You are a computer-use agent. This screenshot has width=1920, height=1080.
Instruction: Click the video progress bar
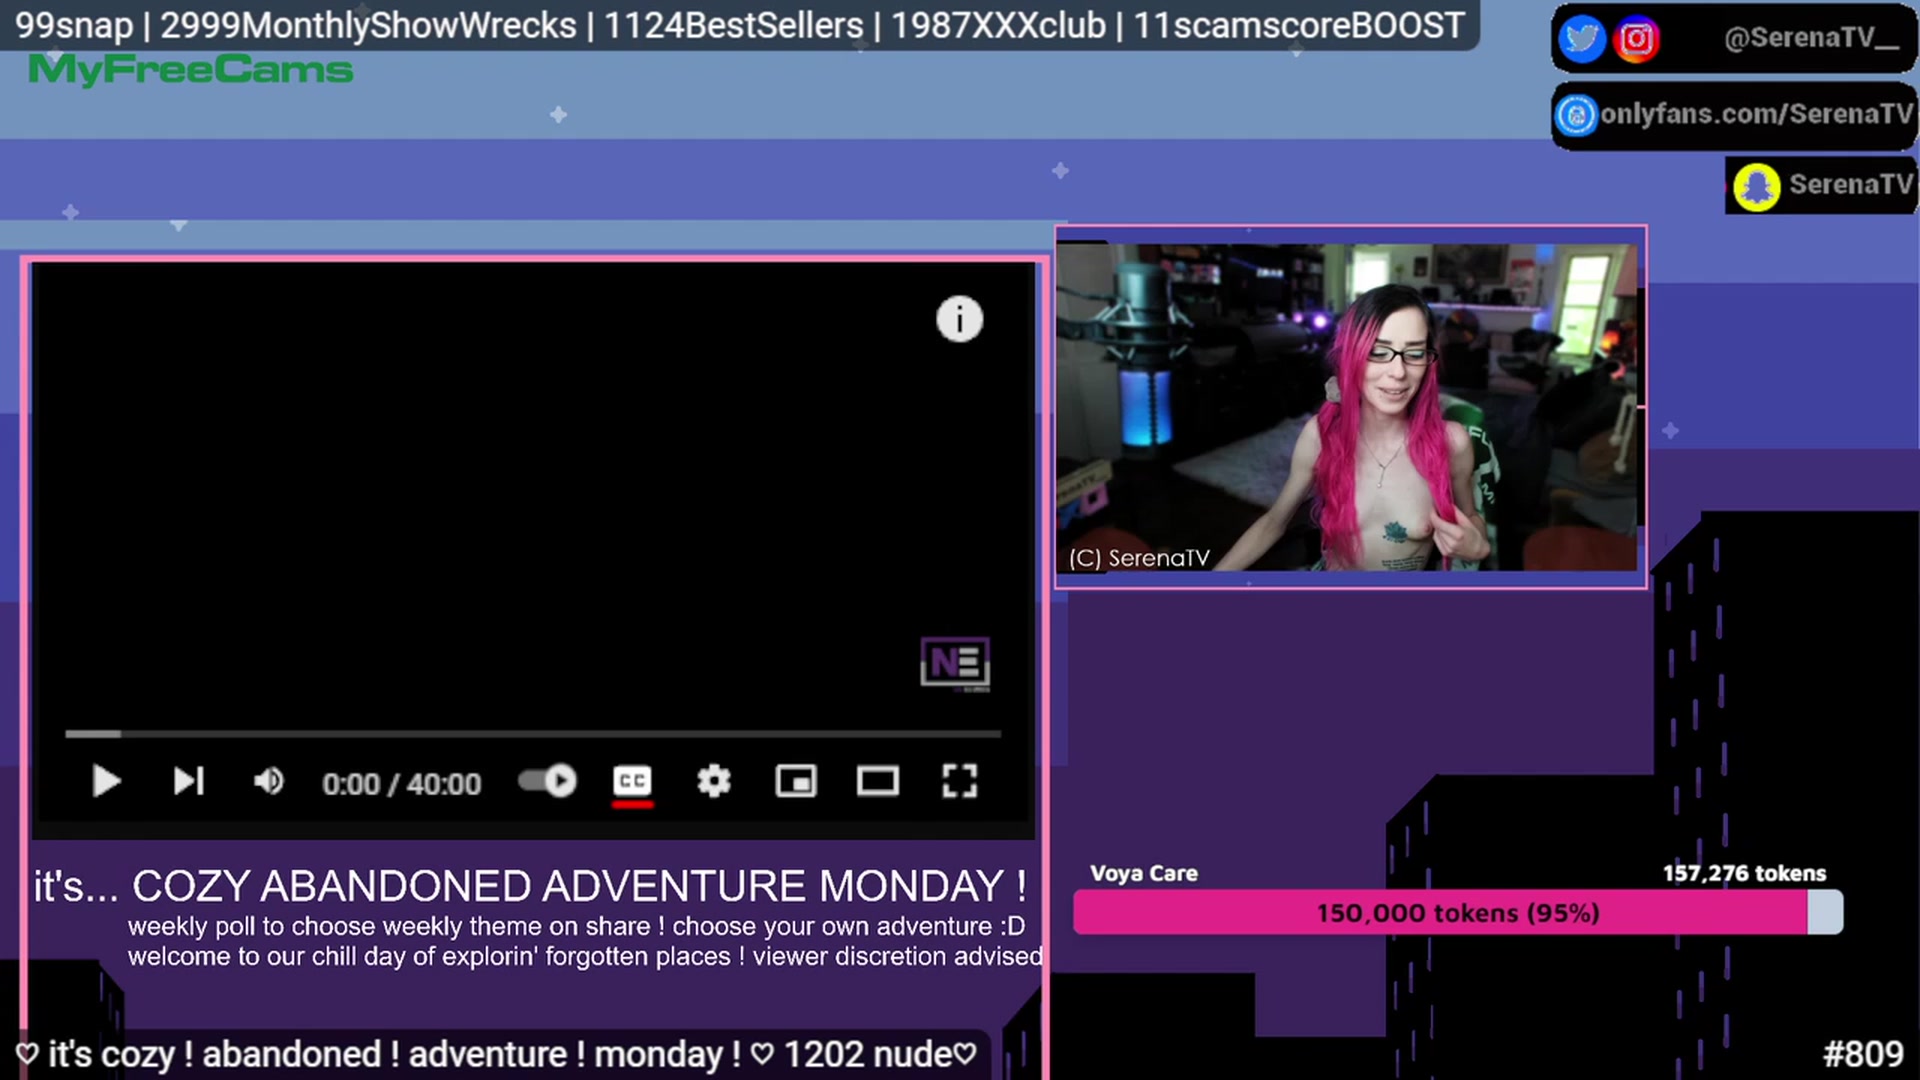(x=533, y=734)
